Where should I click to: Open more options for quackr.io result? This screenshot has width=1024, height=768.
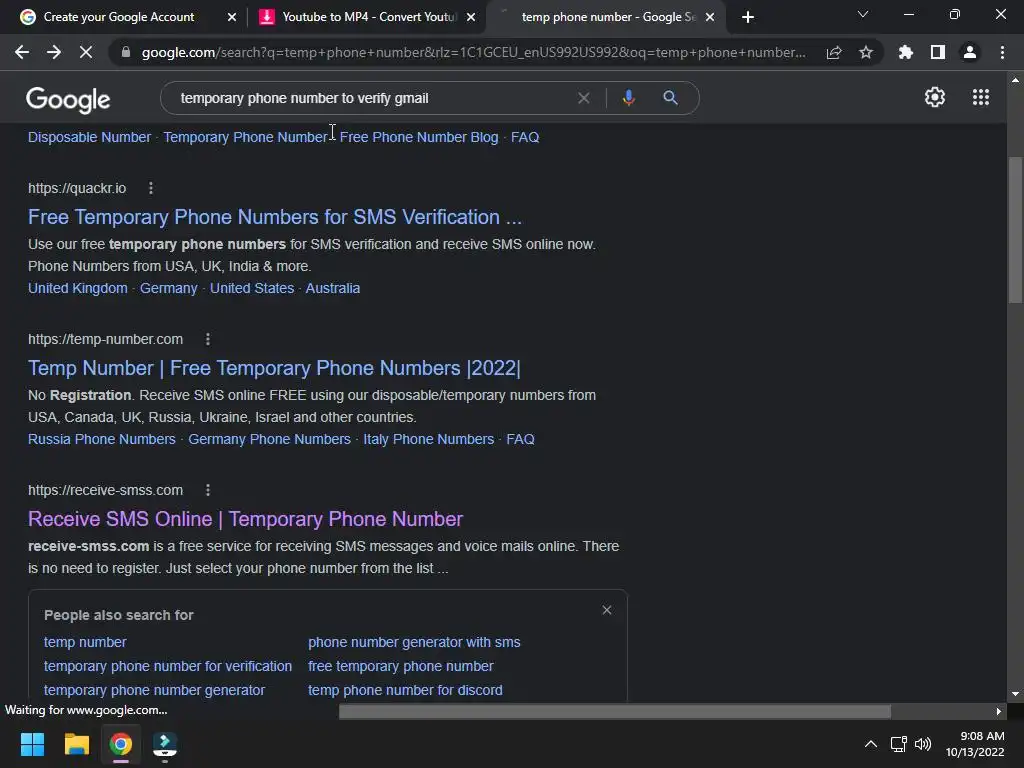click(151, 188)
